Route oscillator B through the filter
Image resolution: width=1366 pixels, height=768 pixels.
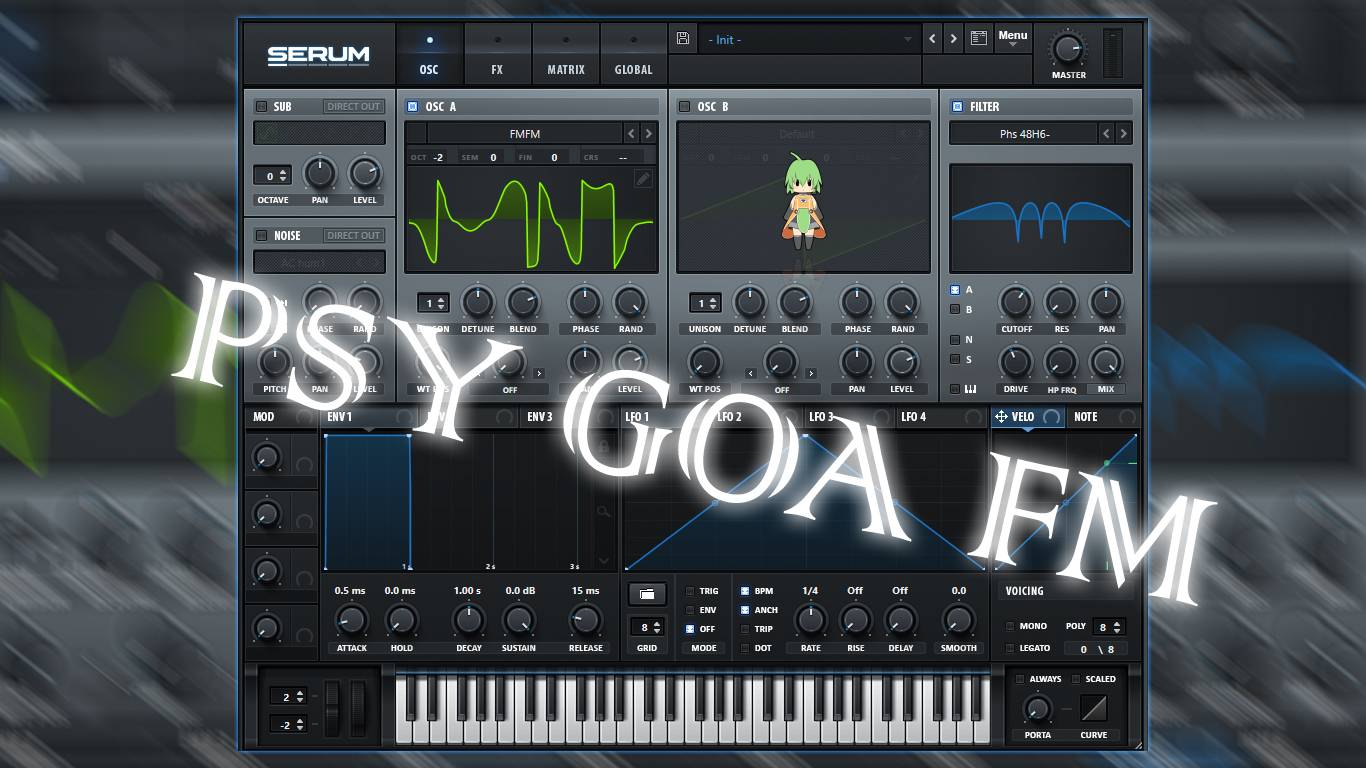point(955,310)
